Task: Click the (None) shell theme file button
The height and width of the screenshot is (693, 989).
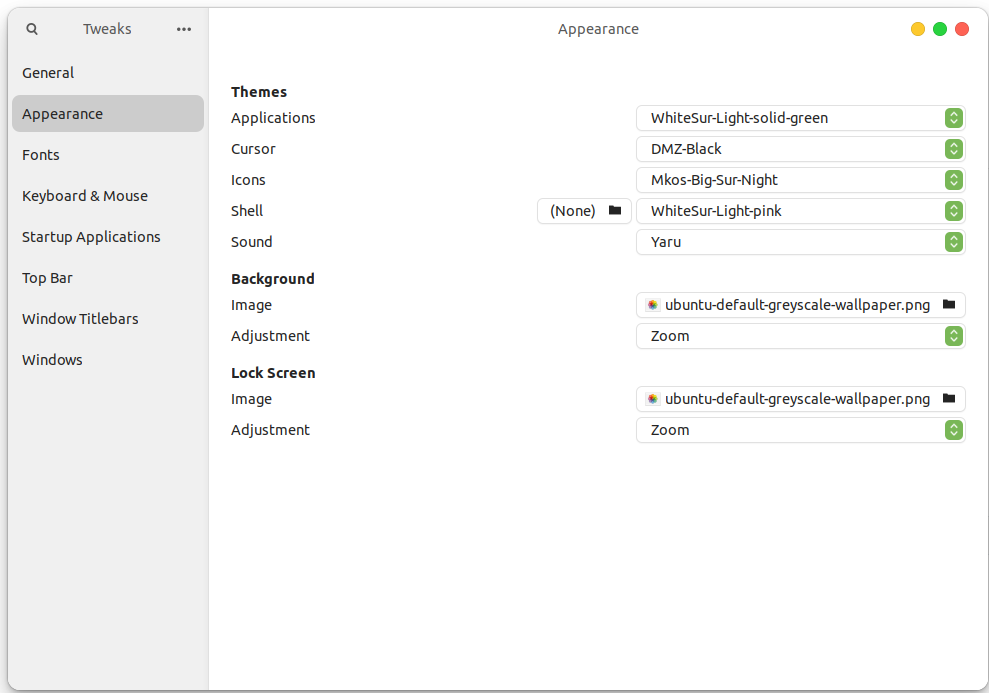Action: [584, 211]
